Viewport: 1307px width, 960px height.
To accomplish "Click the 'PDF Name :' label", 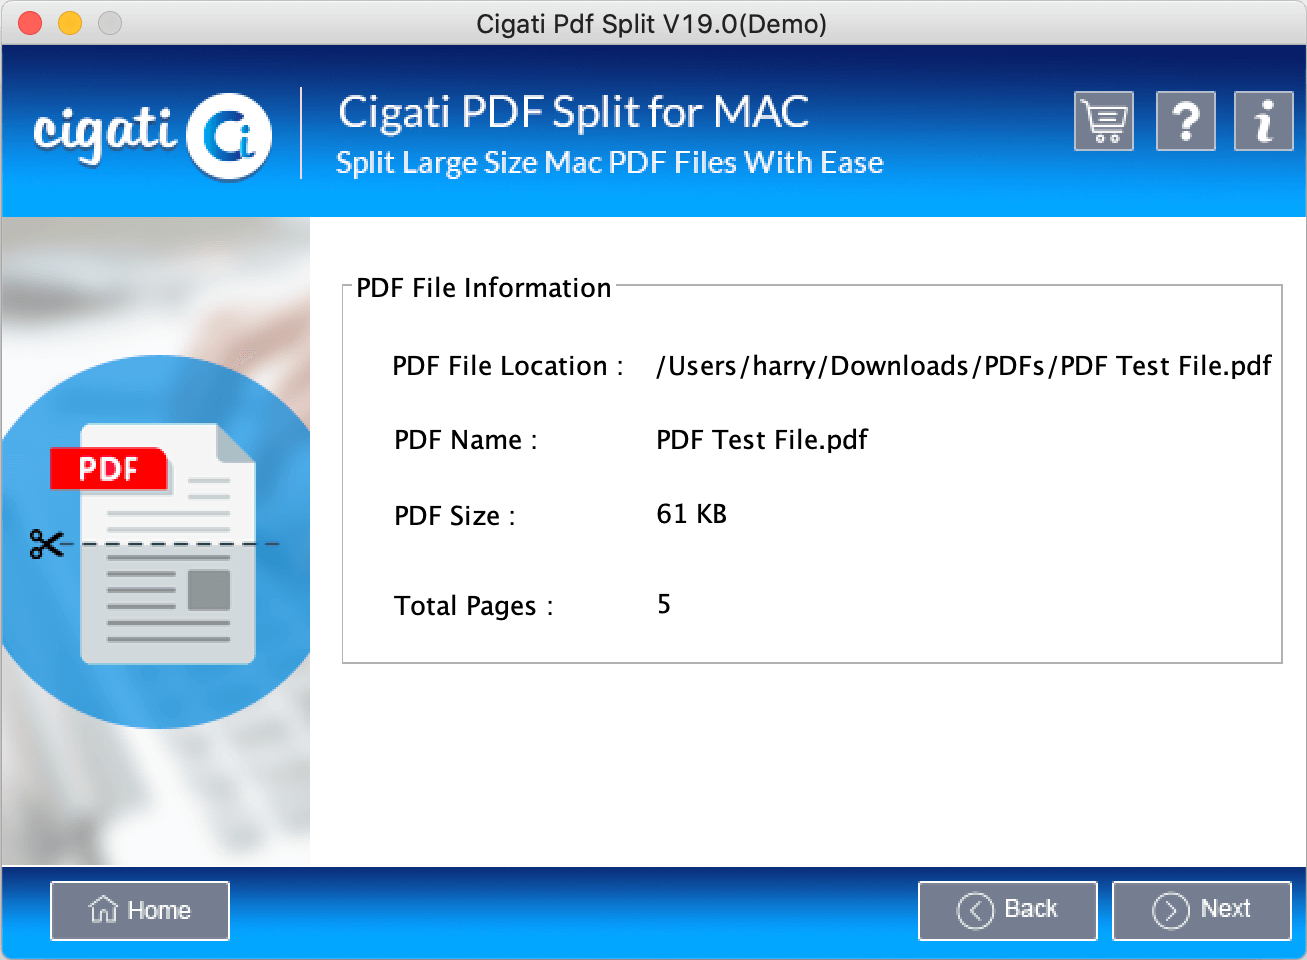I will [466, 440].
